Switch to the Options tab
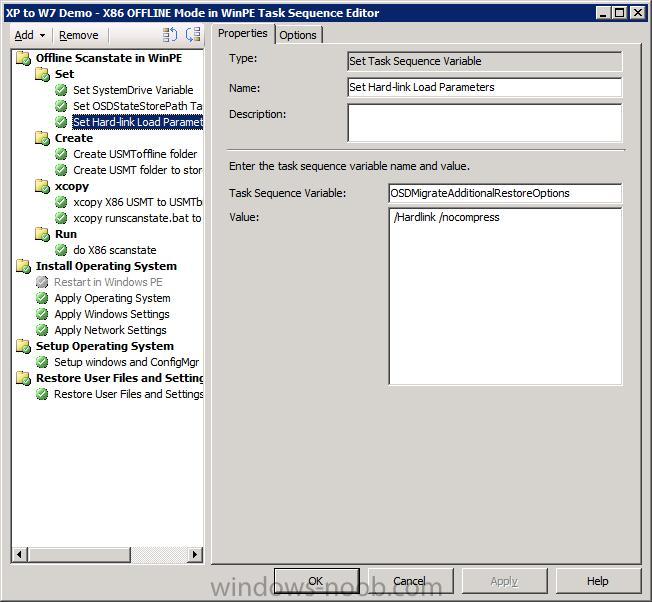Viewport: 652px width, 602px height. [298, 35]
